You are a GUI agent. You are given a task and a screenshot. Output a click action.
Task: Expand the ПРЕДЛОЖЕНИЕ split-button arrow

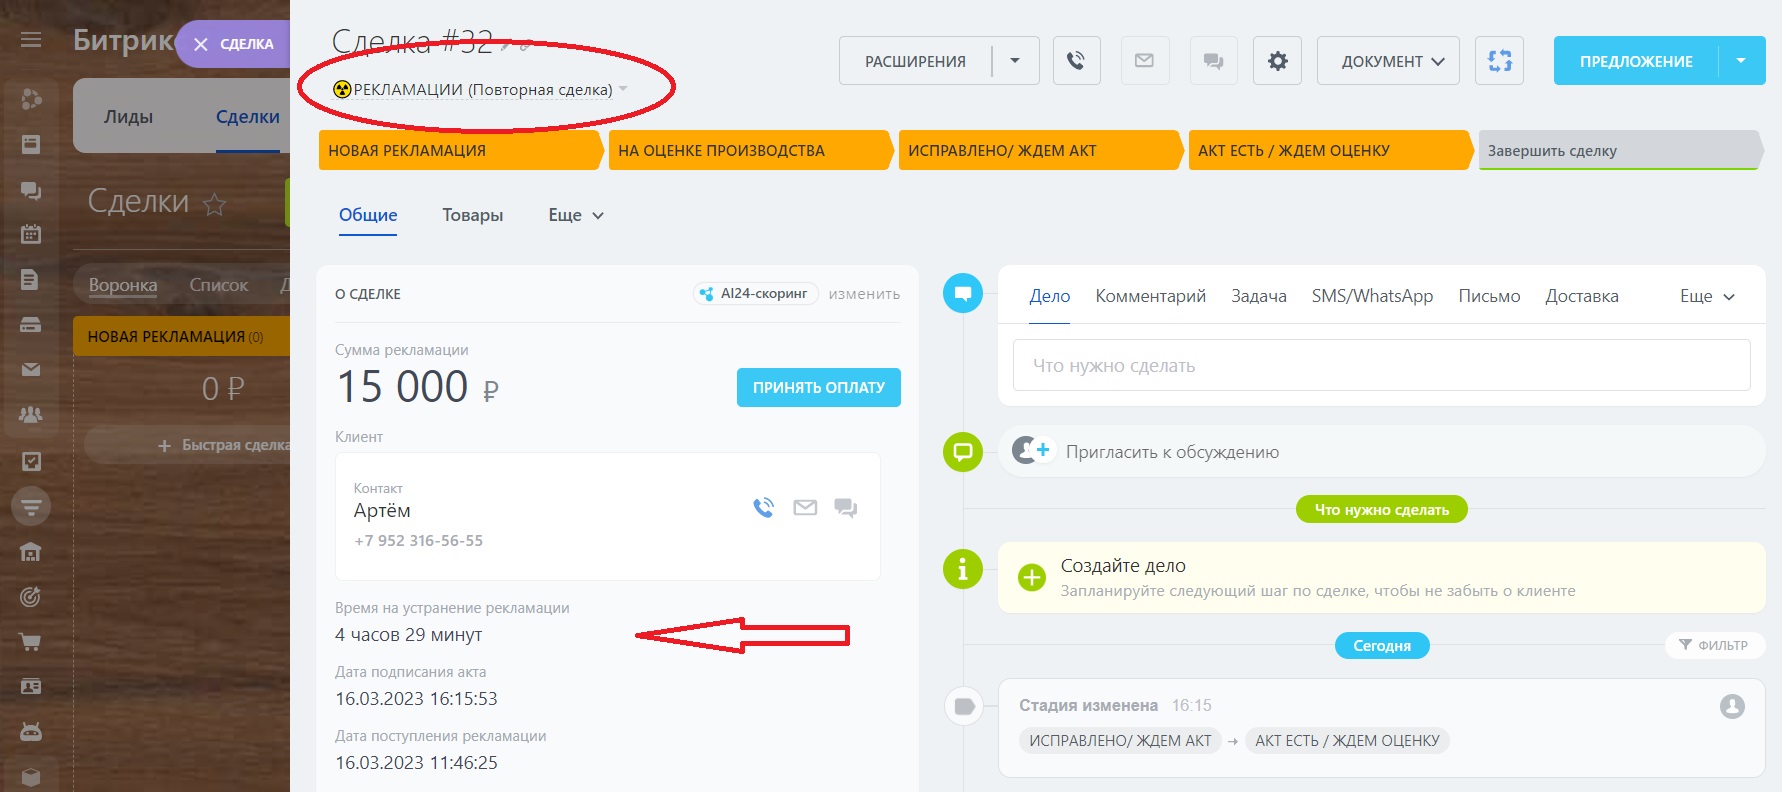1741,61
